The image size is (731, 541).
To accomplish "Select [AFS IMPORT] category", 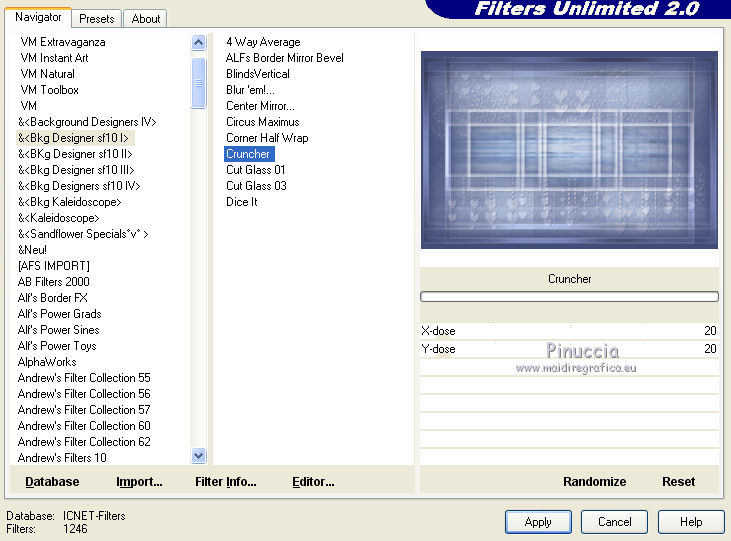I will [54, 266].
